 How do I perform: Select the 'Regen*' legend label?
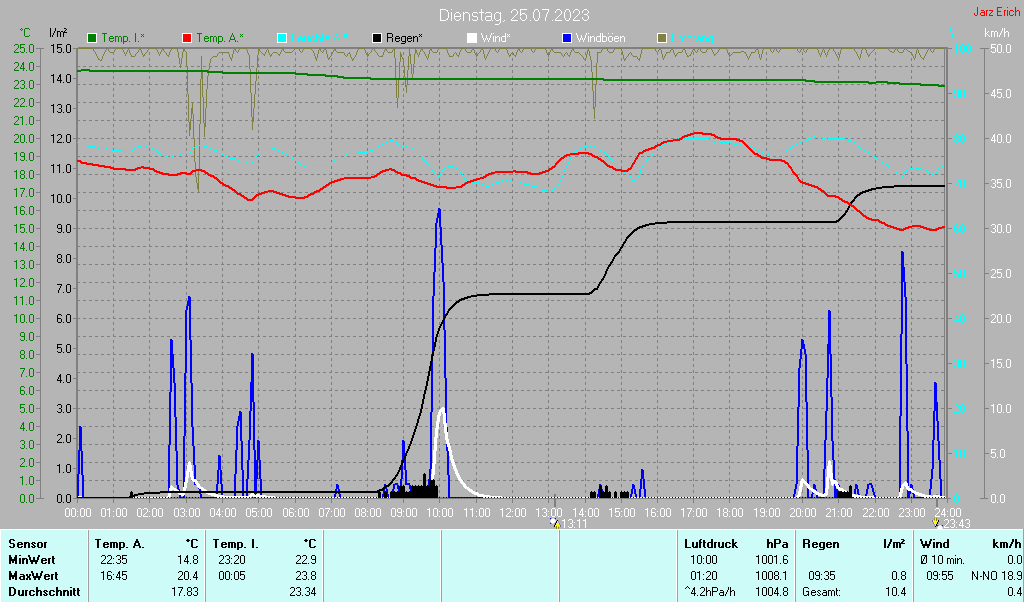pyautogui.click(x=404, y=39)
